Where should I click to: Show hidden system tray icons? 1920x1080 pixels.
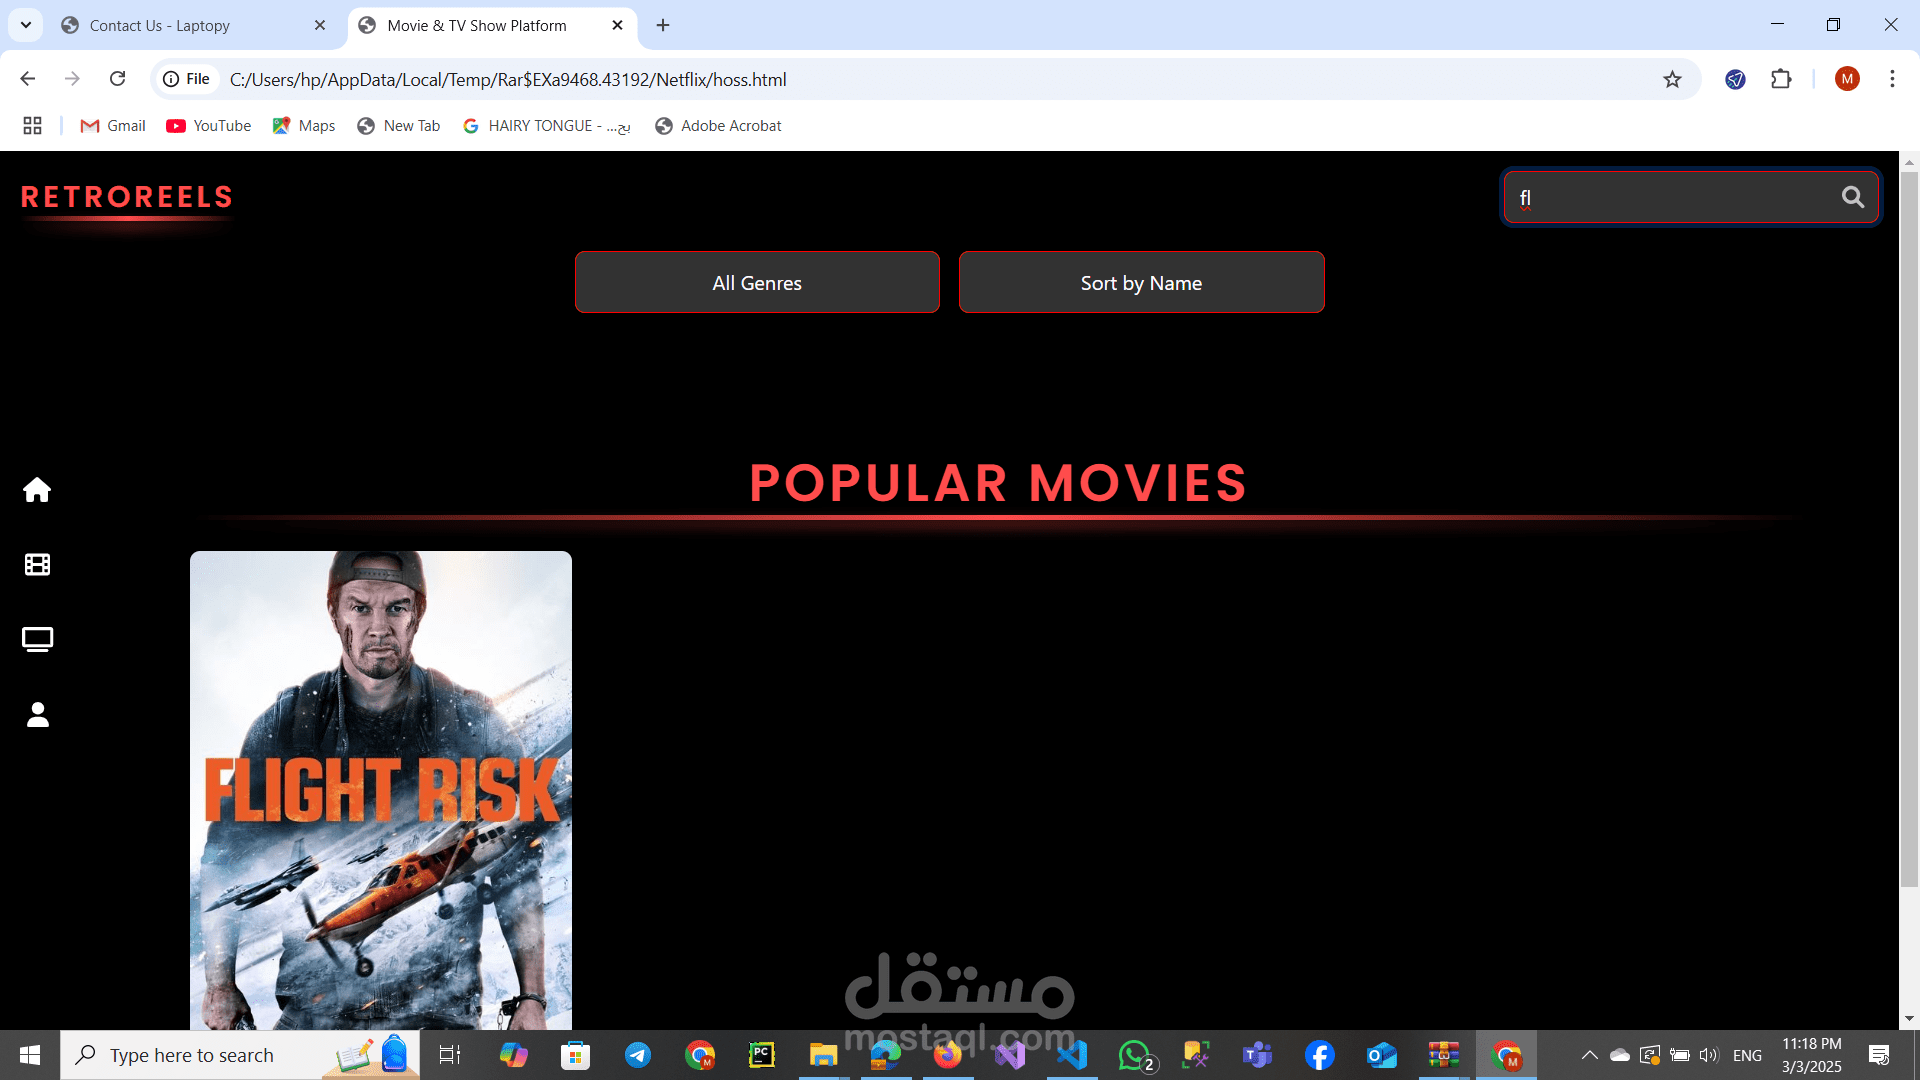click(x=1589, y=1055)
